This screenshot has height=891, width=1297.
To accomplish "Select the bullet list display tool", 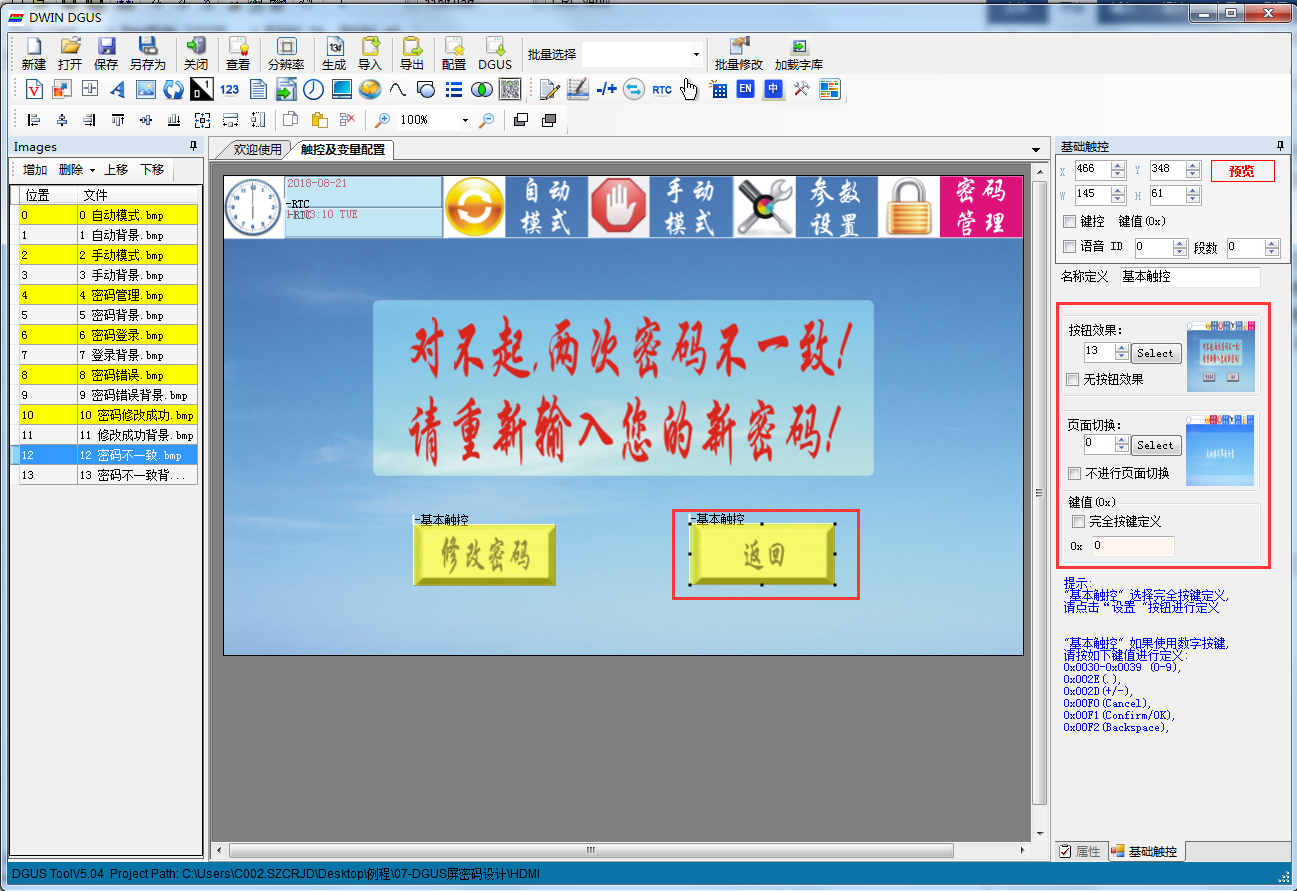I will (x=454, y=90).
